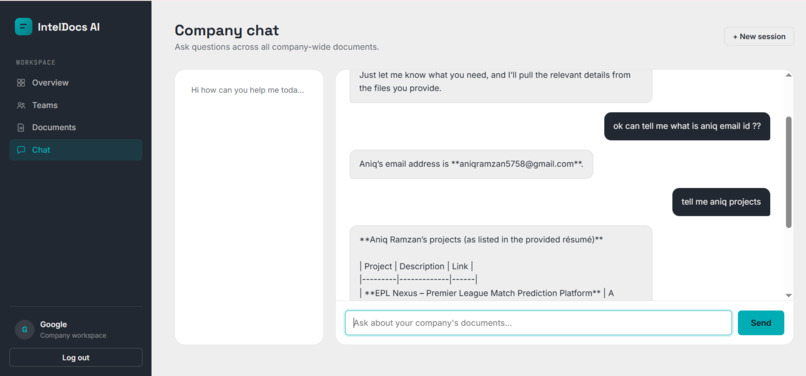Select the Chat menu item
The image size is (806, 376).
(76, 150)
